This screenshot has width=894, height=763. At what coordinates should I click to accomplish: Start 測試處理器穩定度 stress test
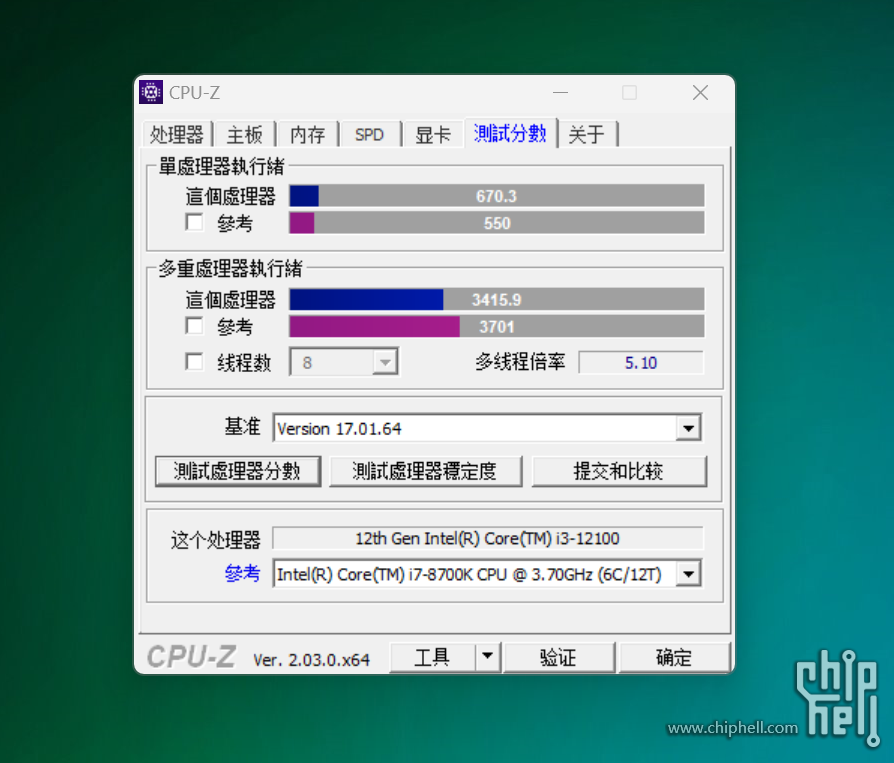coord(425,471)
